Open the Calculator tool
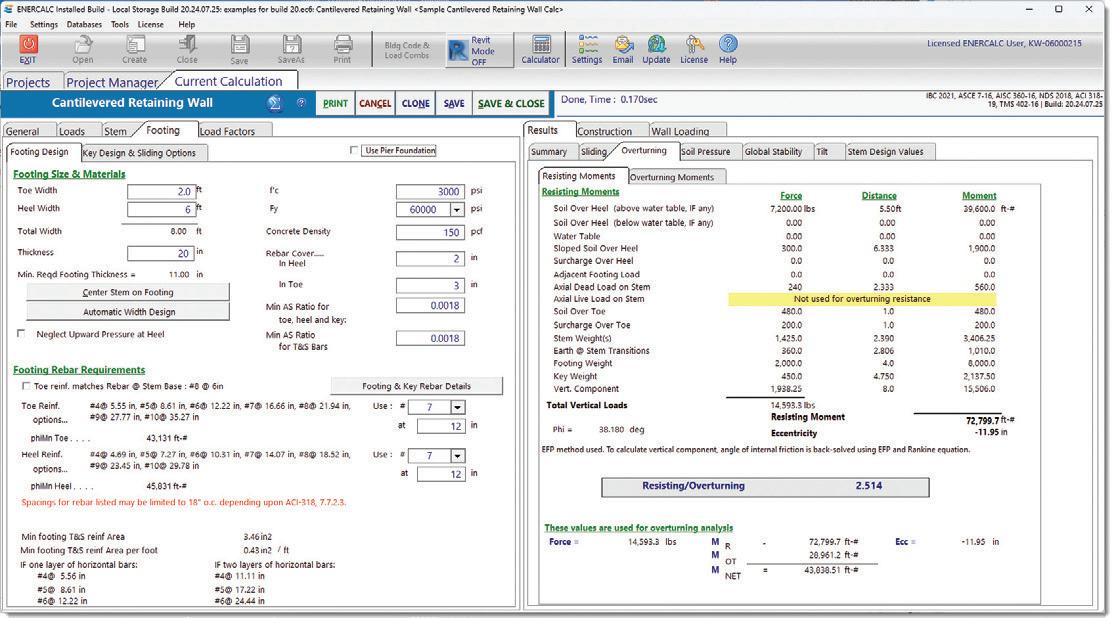The image size is (1114, 618). [x=541, y=49]
